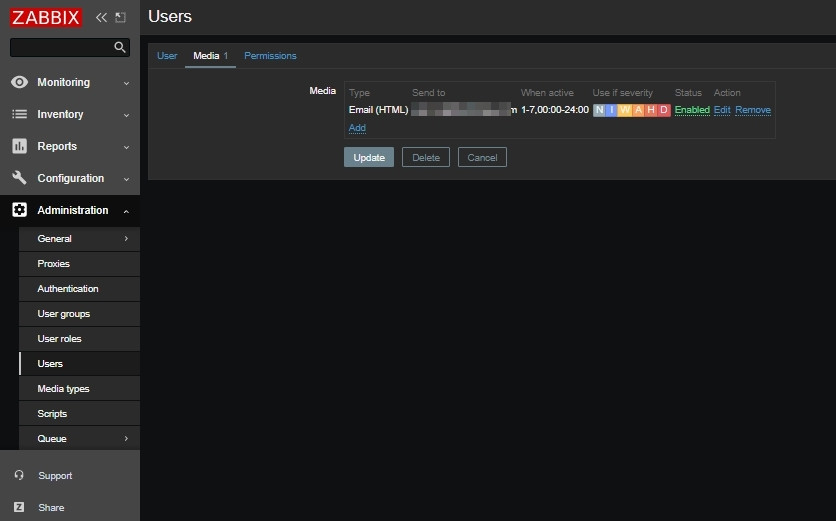Open Authentication settings
The image size is (836, 521).
coord(79,288)
